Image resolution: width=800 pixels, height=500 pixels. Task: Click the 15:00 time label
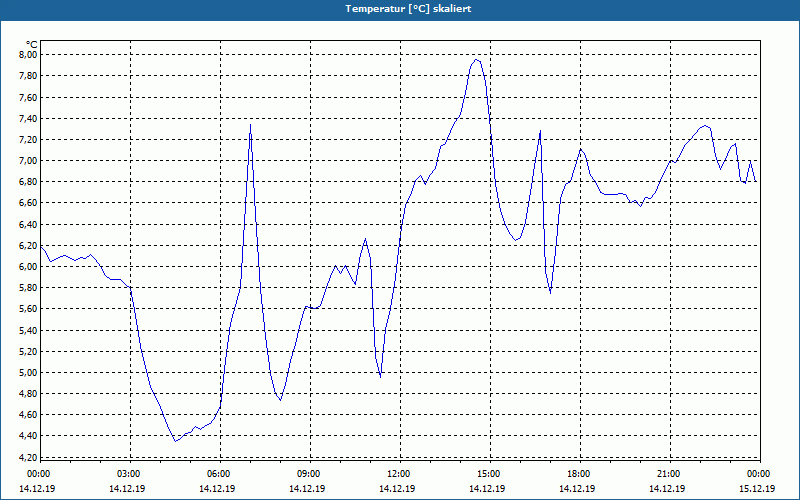point(487,474)
